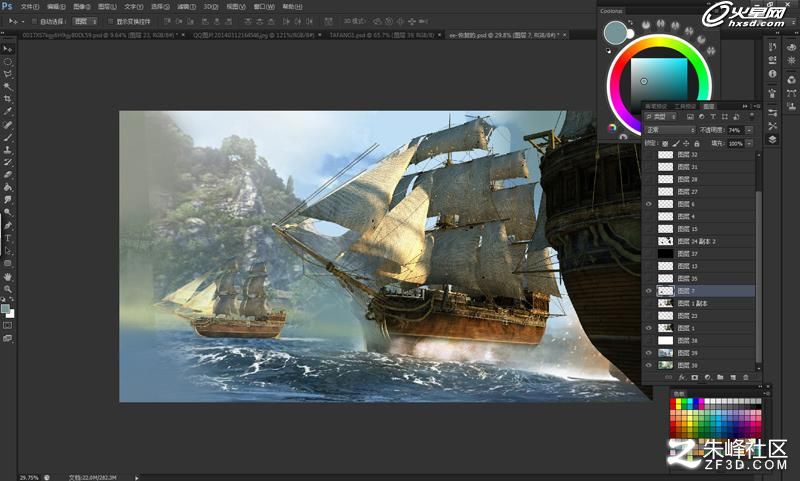Click lock position icon in Layers panel

(x=686, y=144)
